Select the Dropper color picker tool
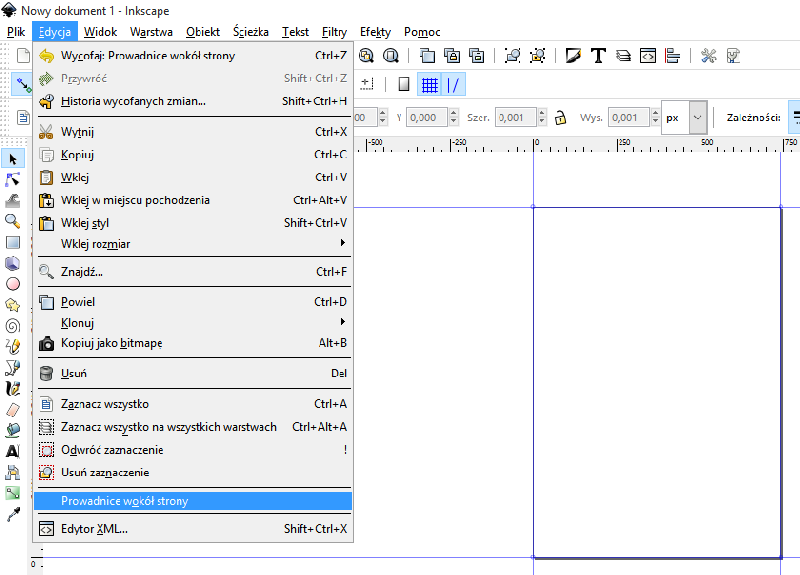This screenshot has height=575, width=800. pos(13,514)
